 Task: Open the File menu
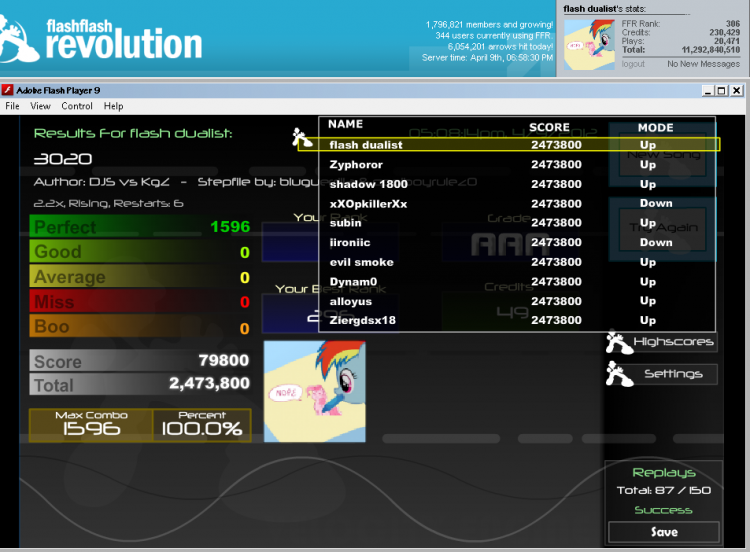coord(12,106)
